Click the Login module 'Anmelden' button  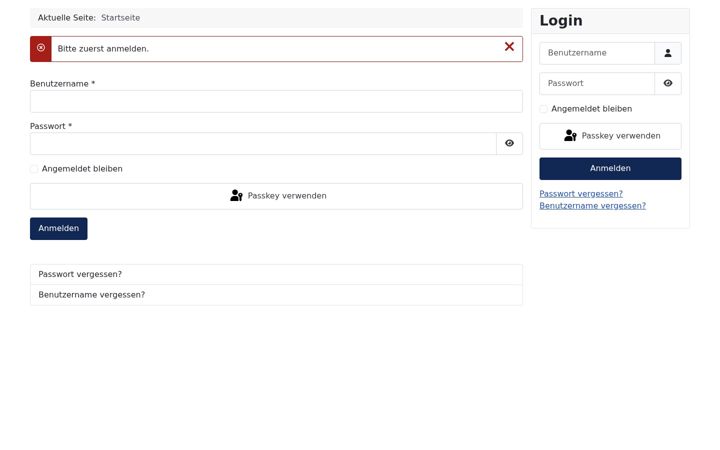[610, 169]
